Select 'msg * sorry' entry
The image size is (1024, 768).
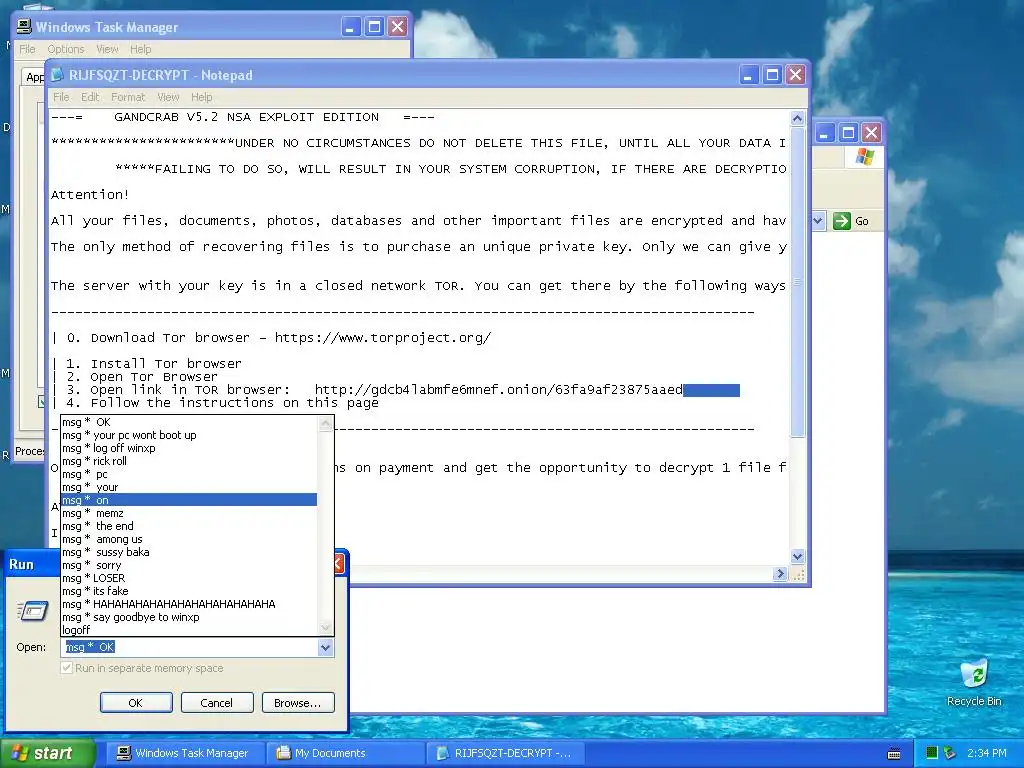point(189,566)
